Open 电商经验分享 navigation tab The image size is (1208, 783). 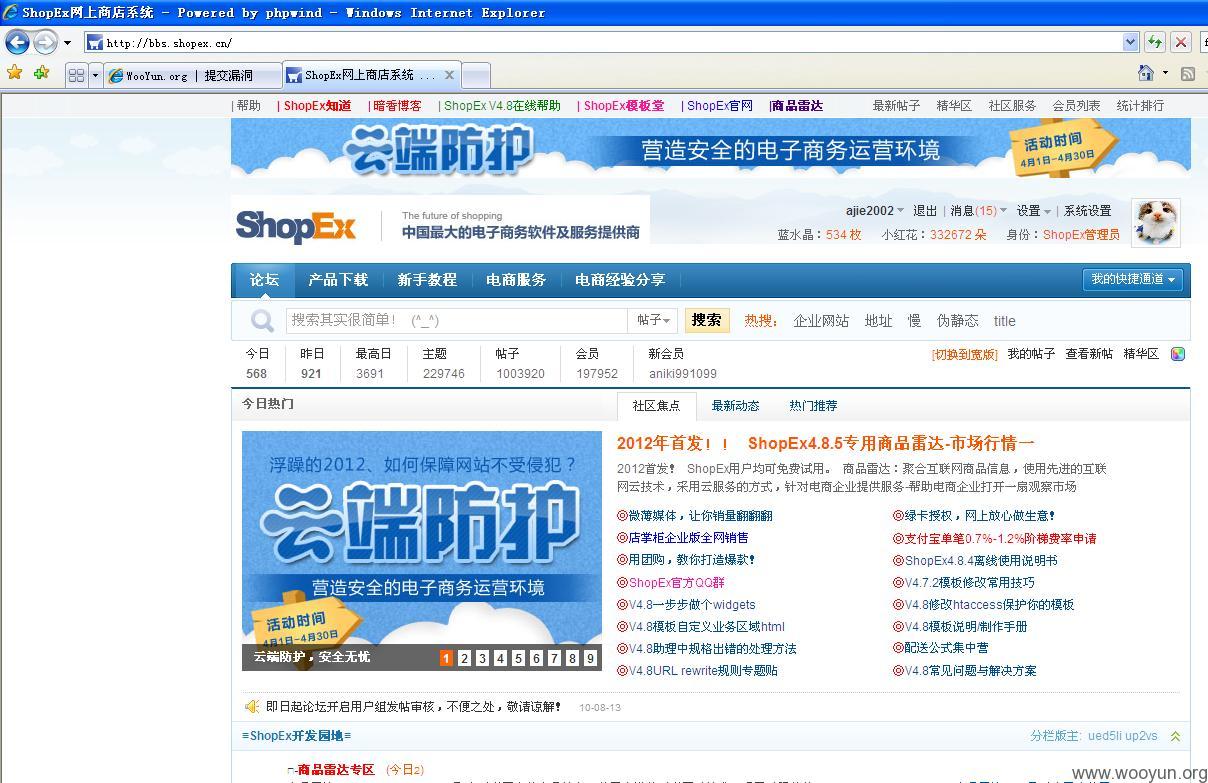tap(620, 280)
